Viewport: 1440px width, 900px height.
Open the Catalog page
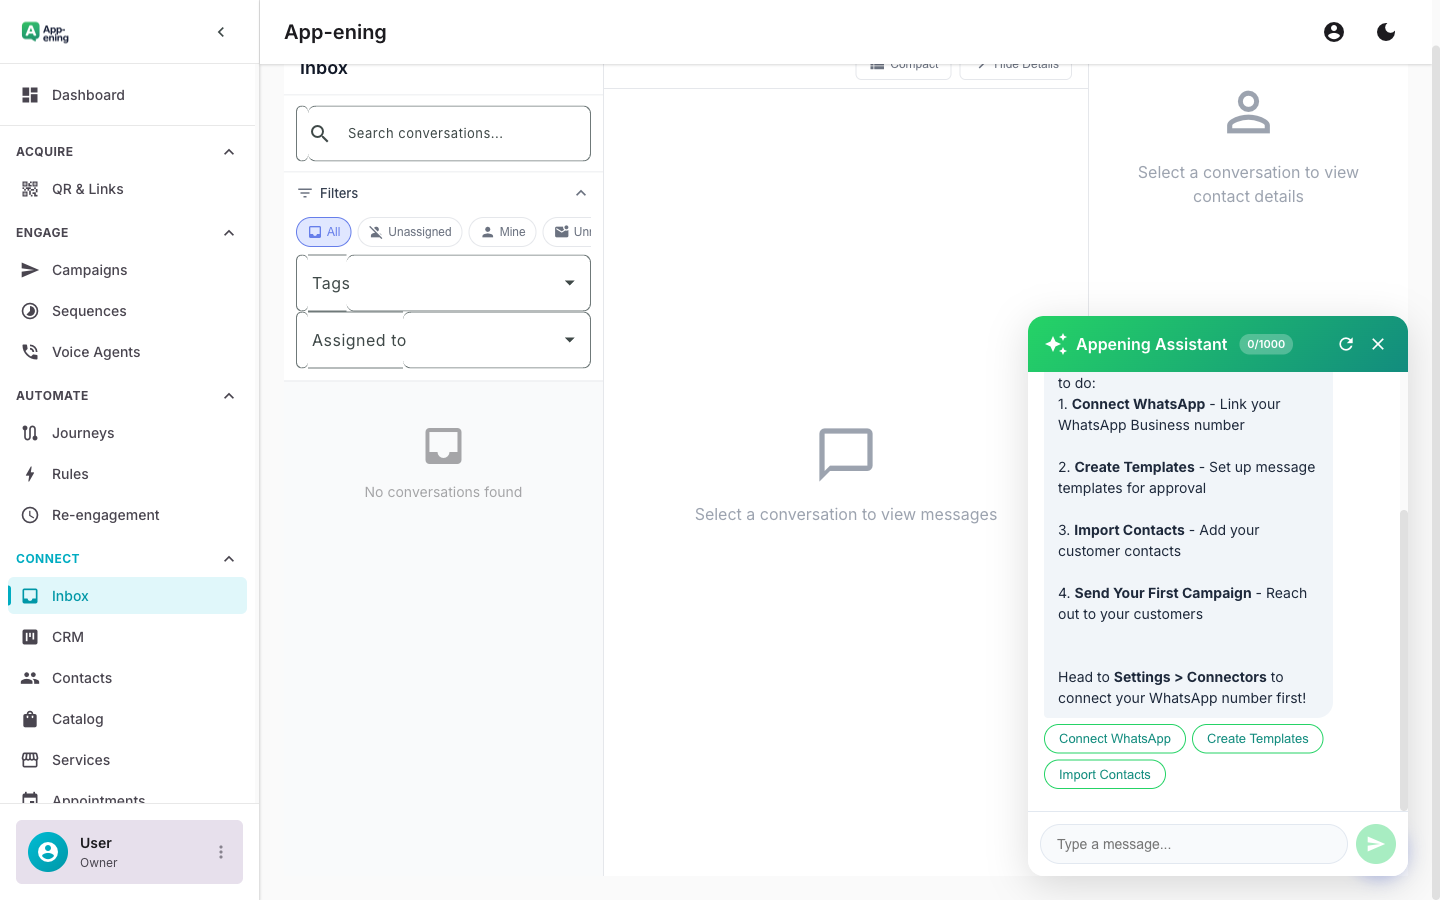(77, 719)
